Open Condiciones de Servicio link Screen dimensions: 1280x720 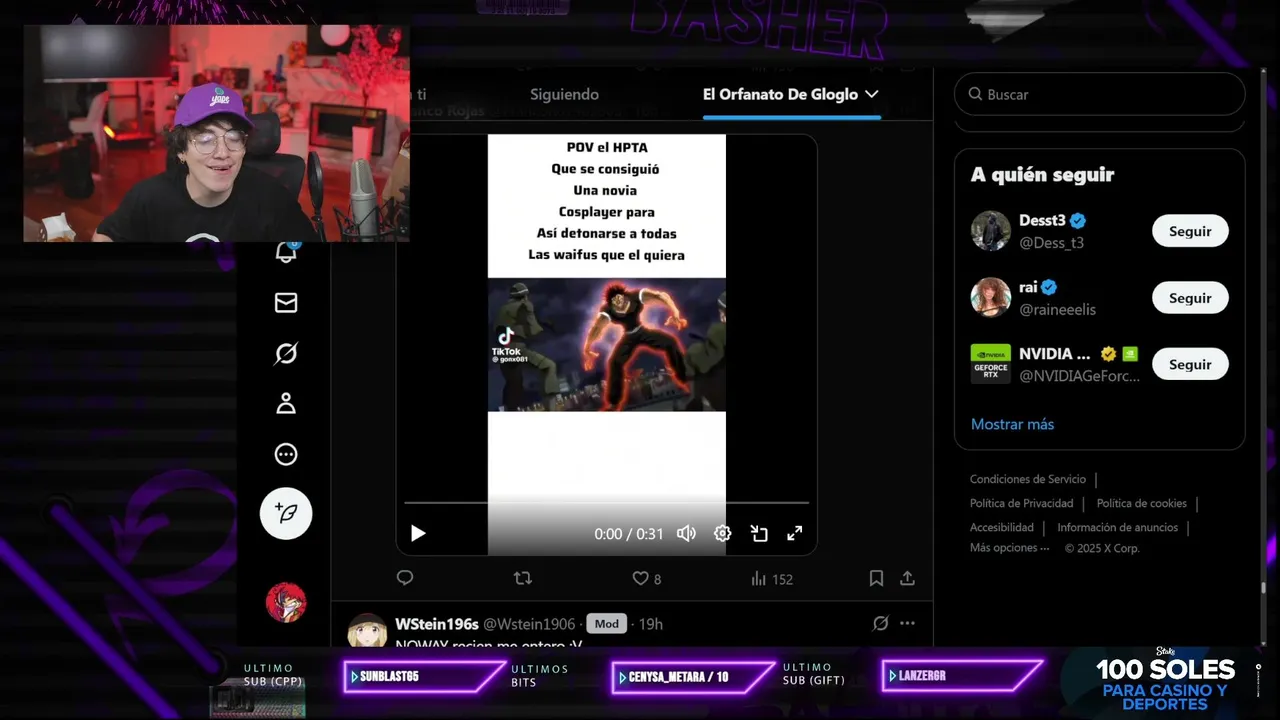pyautogui.click(x=1027, y=479)
